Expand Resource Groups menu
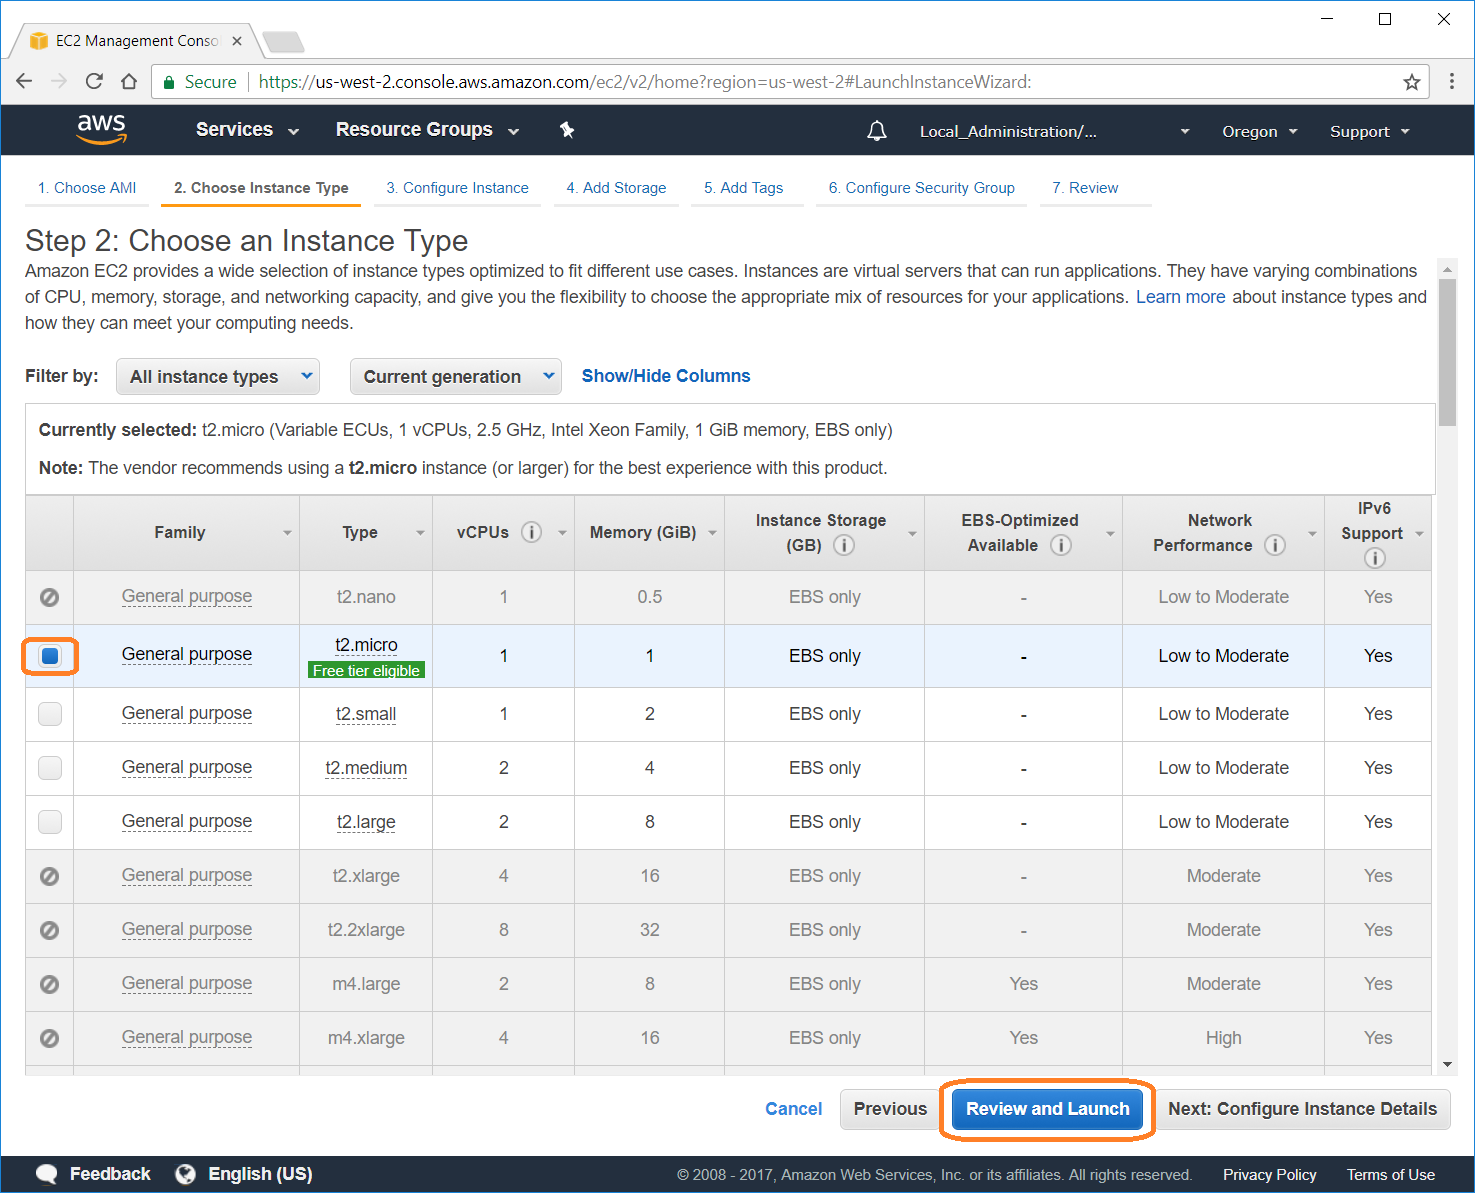The width and height of the screenshot is (1475, 1193). coord(427,130)
